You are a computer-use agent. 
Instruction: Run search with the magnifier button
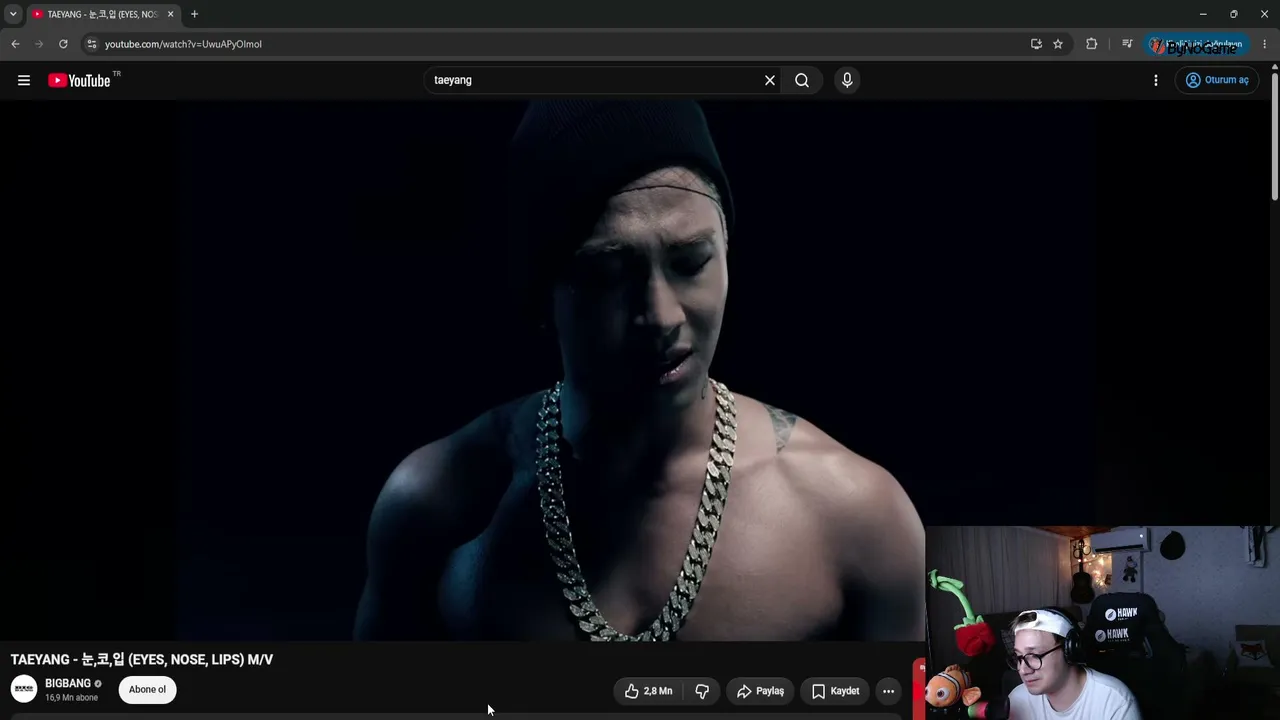(x=802, y=80)
